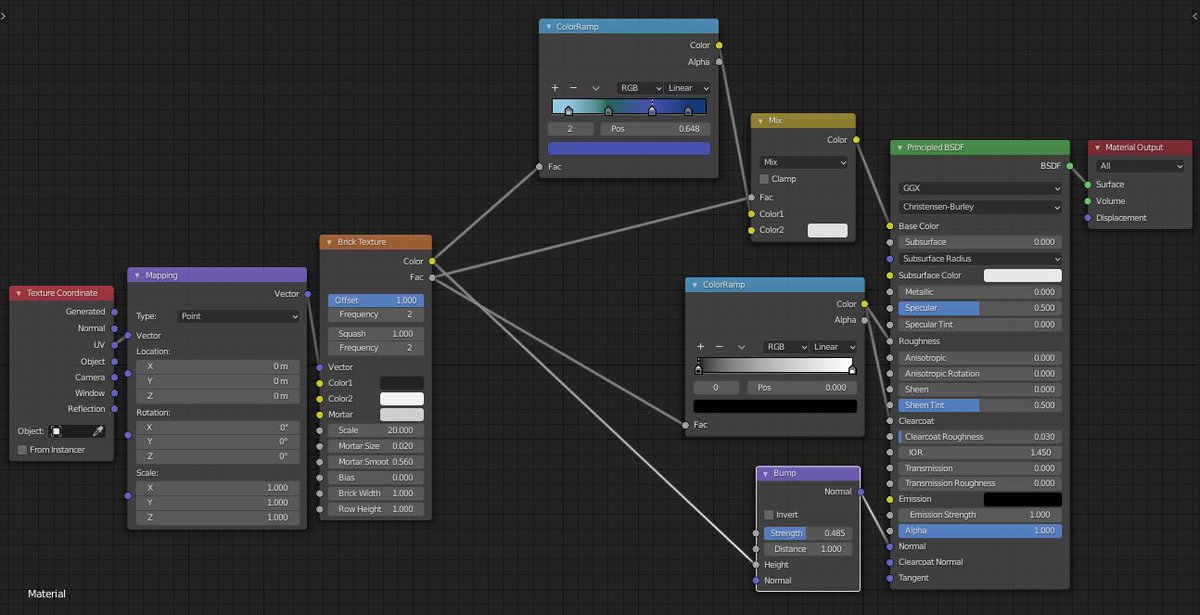This screenshot has height=615, width=1200.
Task: Click the Specular 0.500 slider
Action: point(980,308)
